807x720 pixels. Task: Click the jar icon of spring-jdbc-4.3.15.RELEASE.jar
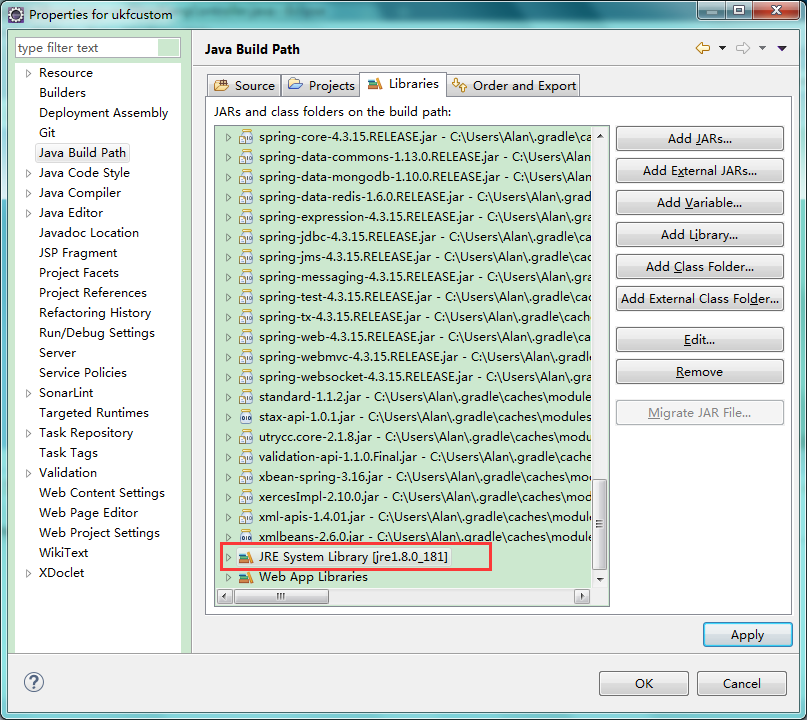pos(246,237)
